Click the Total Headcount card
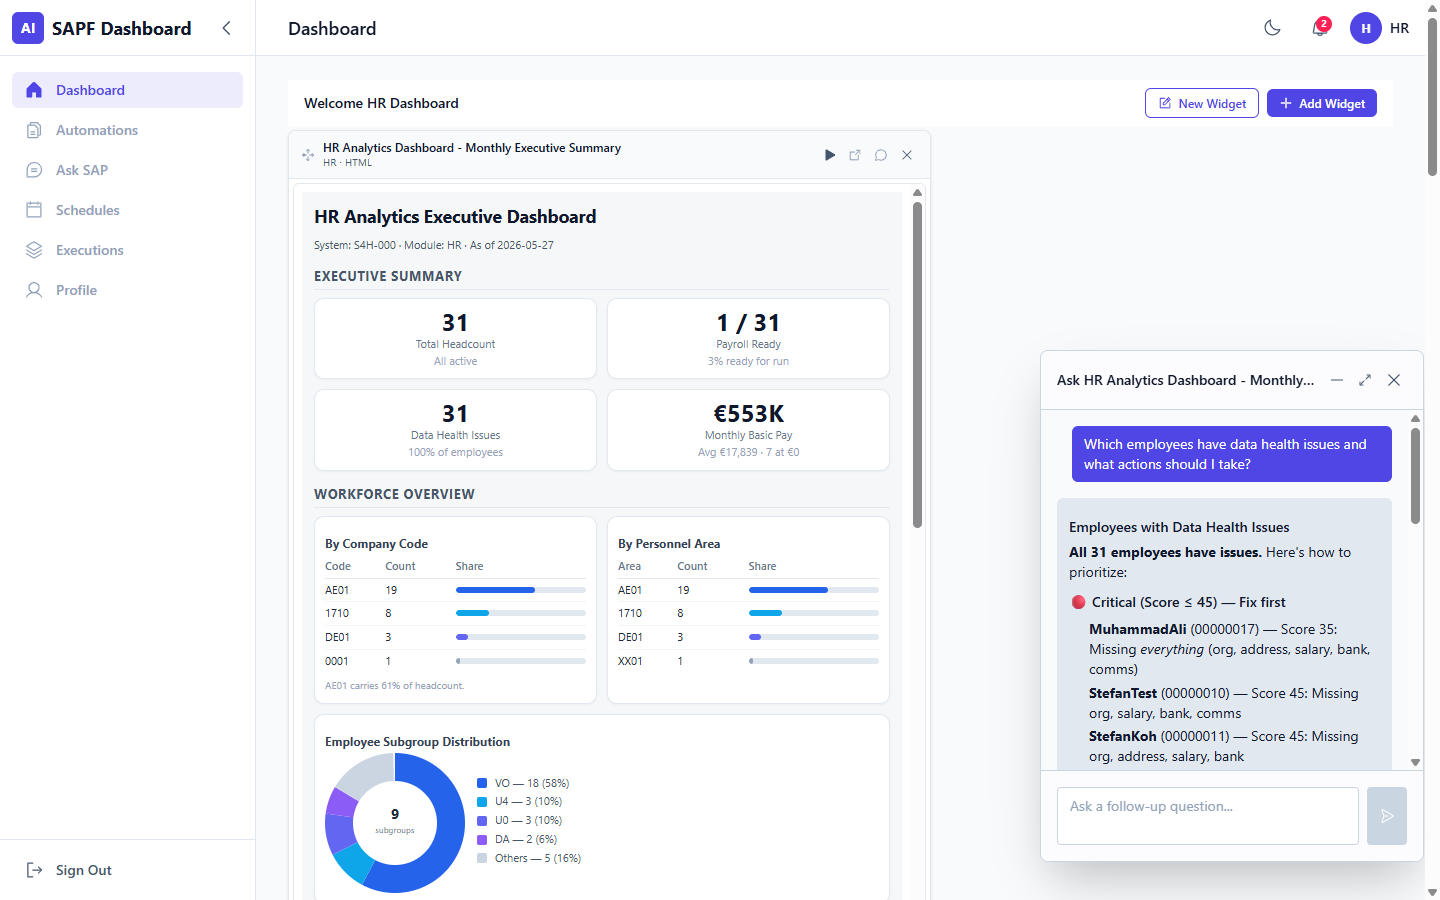 coord(455,338)
